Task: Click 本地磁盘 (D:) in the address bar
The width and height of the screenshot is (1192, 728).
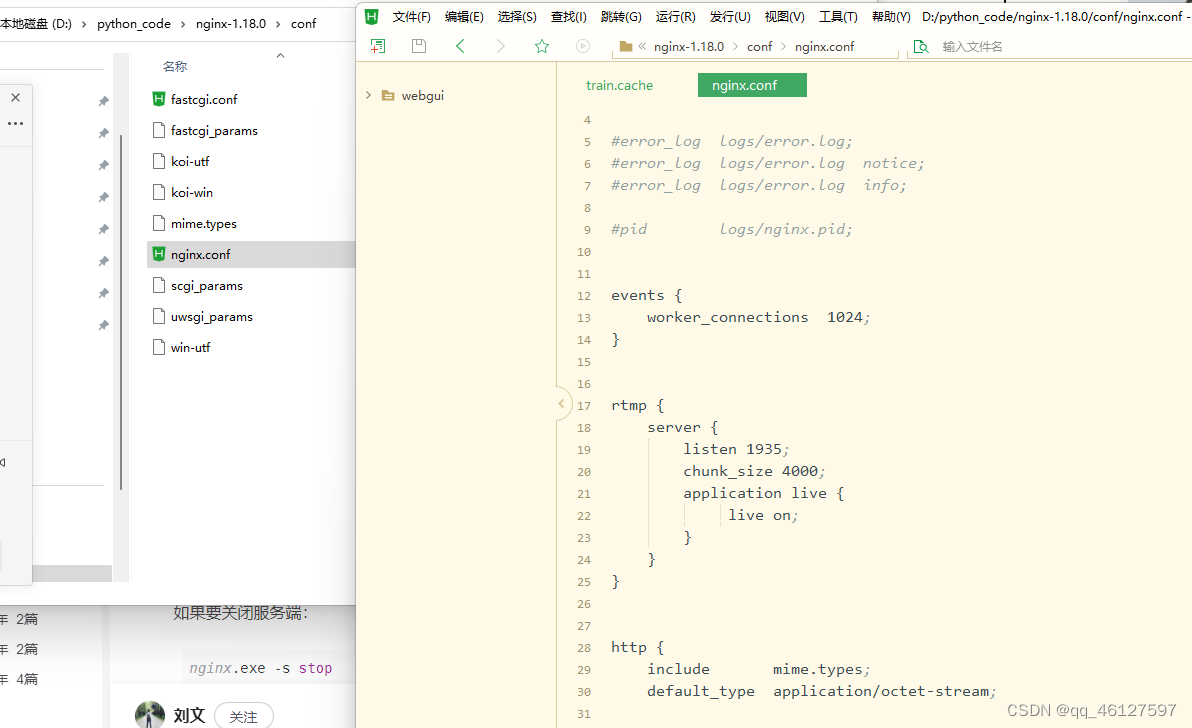Action: click(x=36, y=24)
